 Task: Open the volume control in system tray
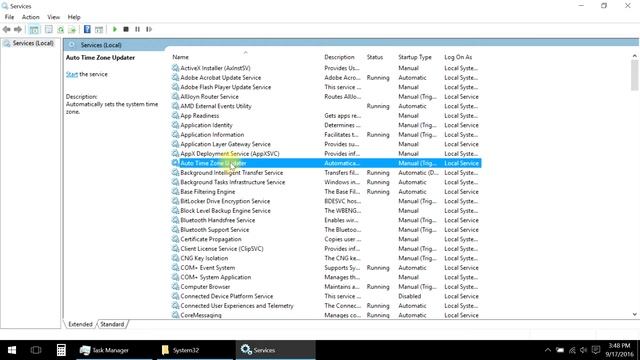coord(584,350)
